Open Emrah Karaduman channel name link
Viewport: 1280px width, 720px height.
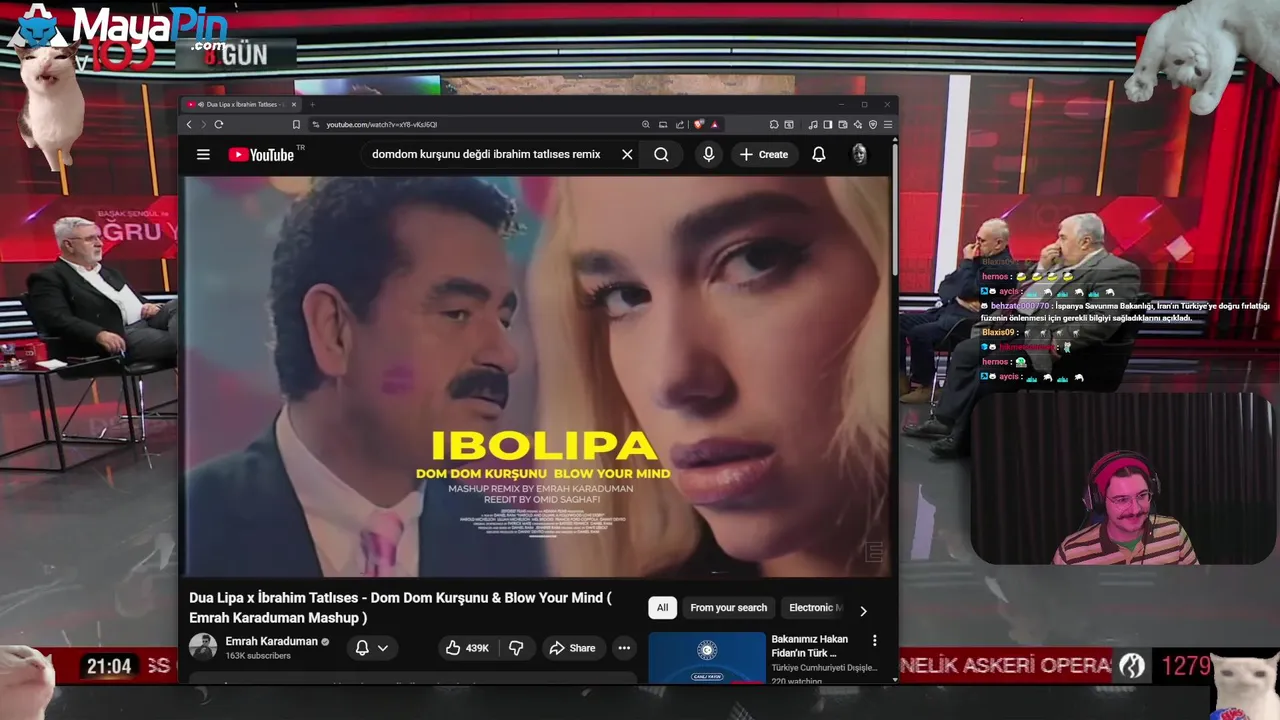(272, 641)
